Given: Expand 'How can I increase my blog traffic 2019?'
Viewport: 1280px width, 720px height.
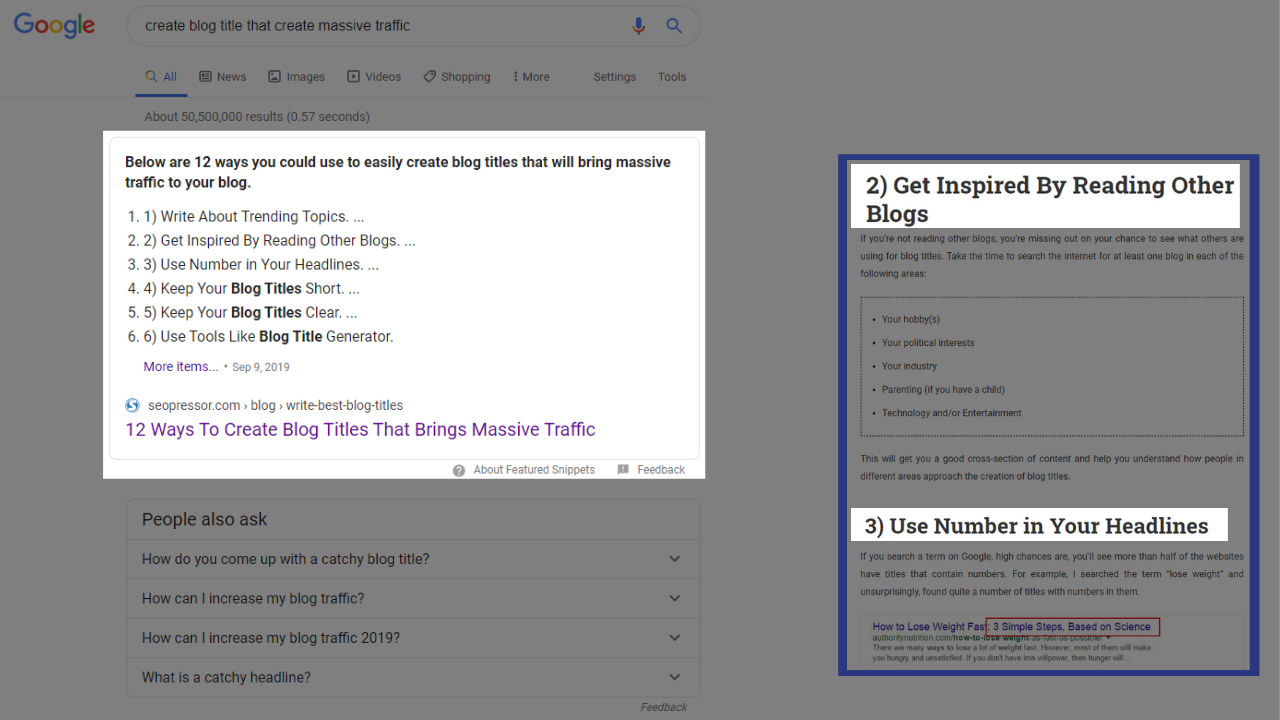Looking at the screenshot, I should tap(413, 638).
